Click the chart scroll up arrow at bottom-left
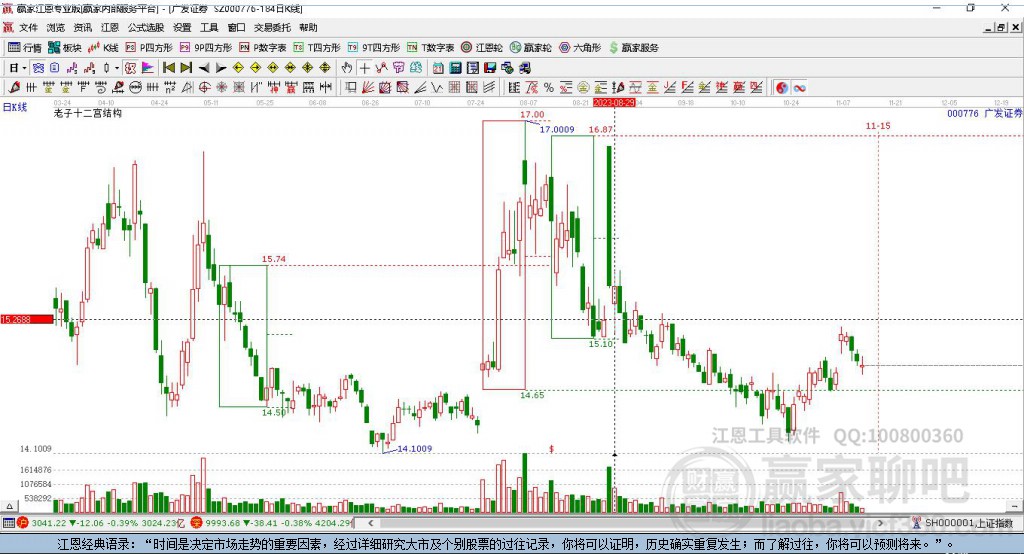The image size is (1024, 554). click(x=9, y=506)
